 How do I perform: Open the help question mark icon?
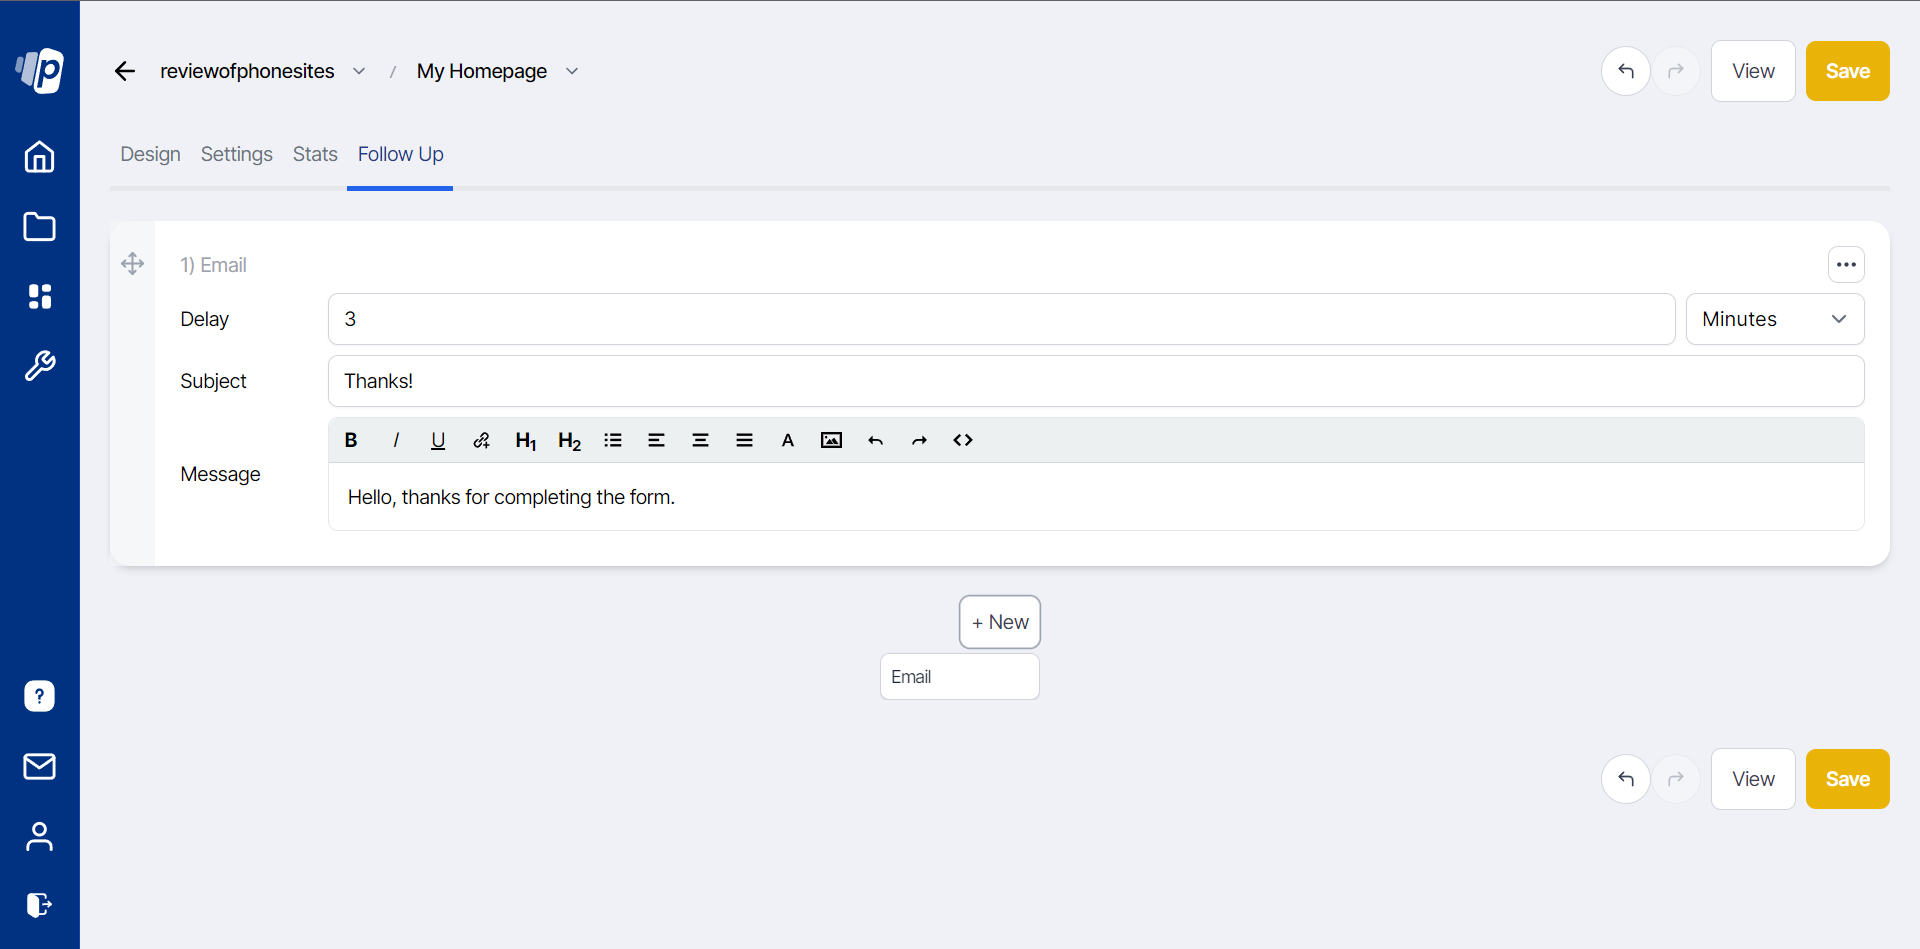pos(39,696)
